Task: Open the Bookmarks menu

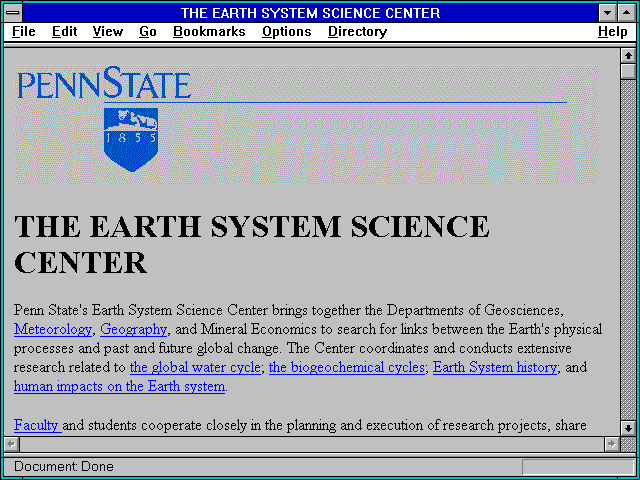Action: 209,32
